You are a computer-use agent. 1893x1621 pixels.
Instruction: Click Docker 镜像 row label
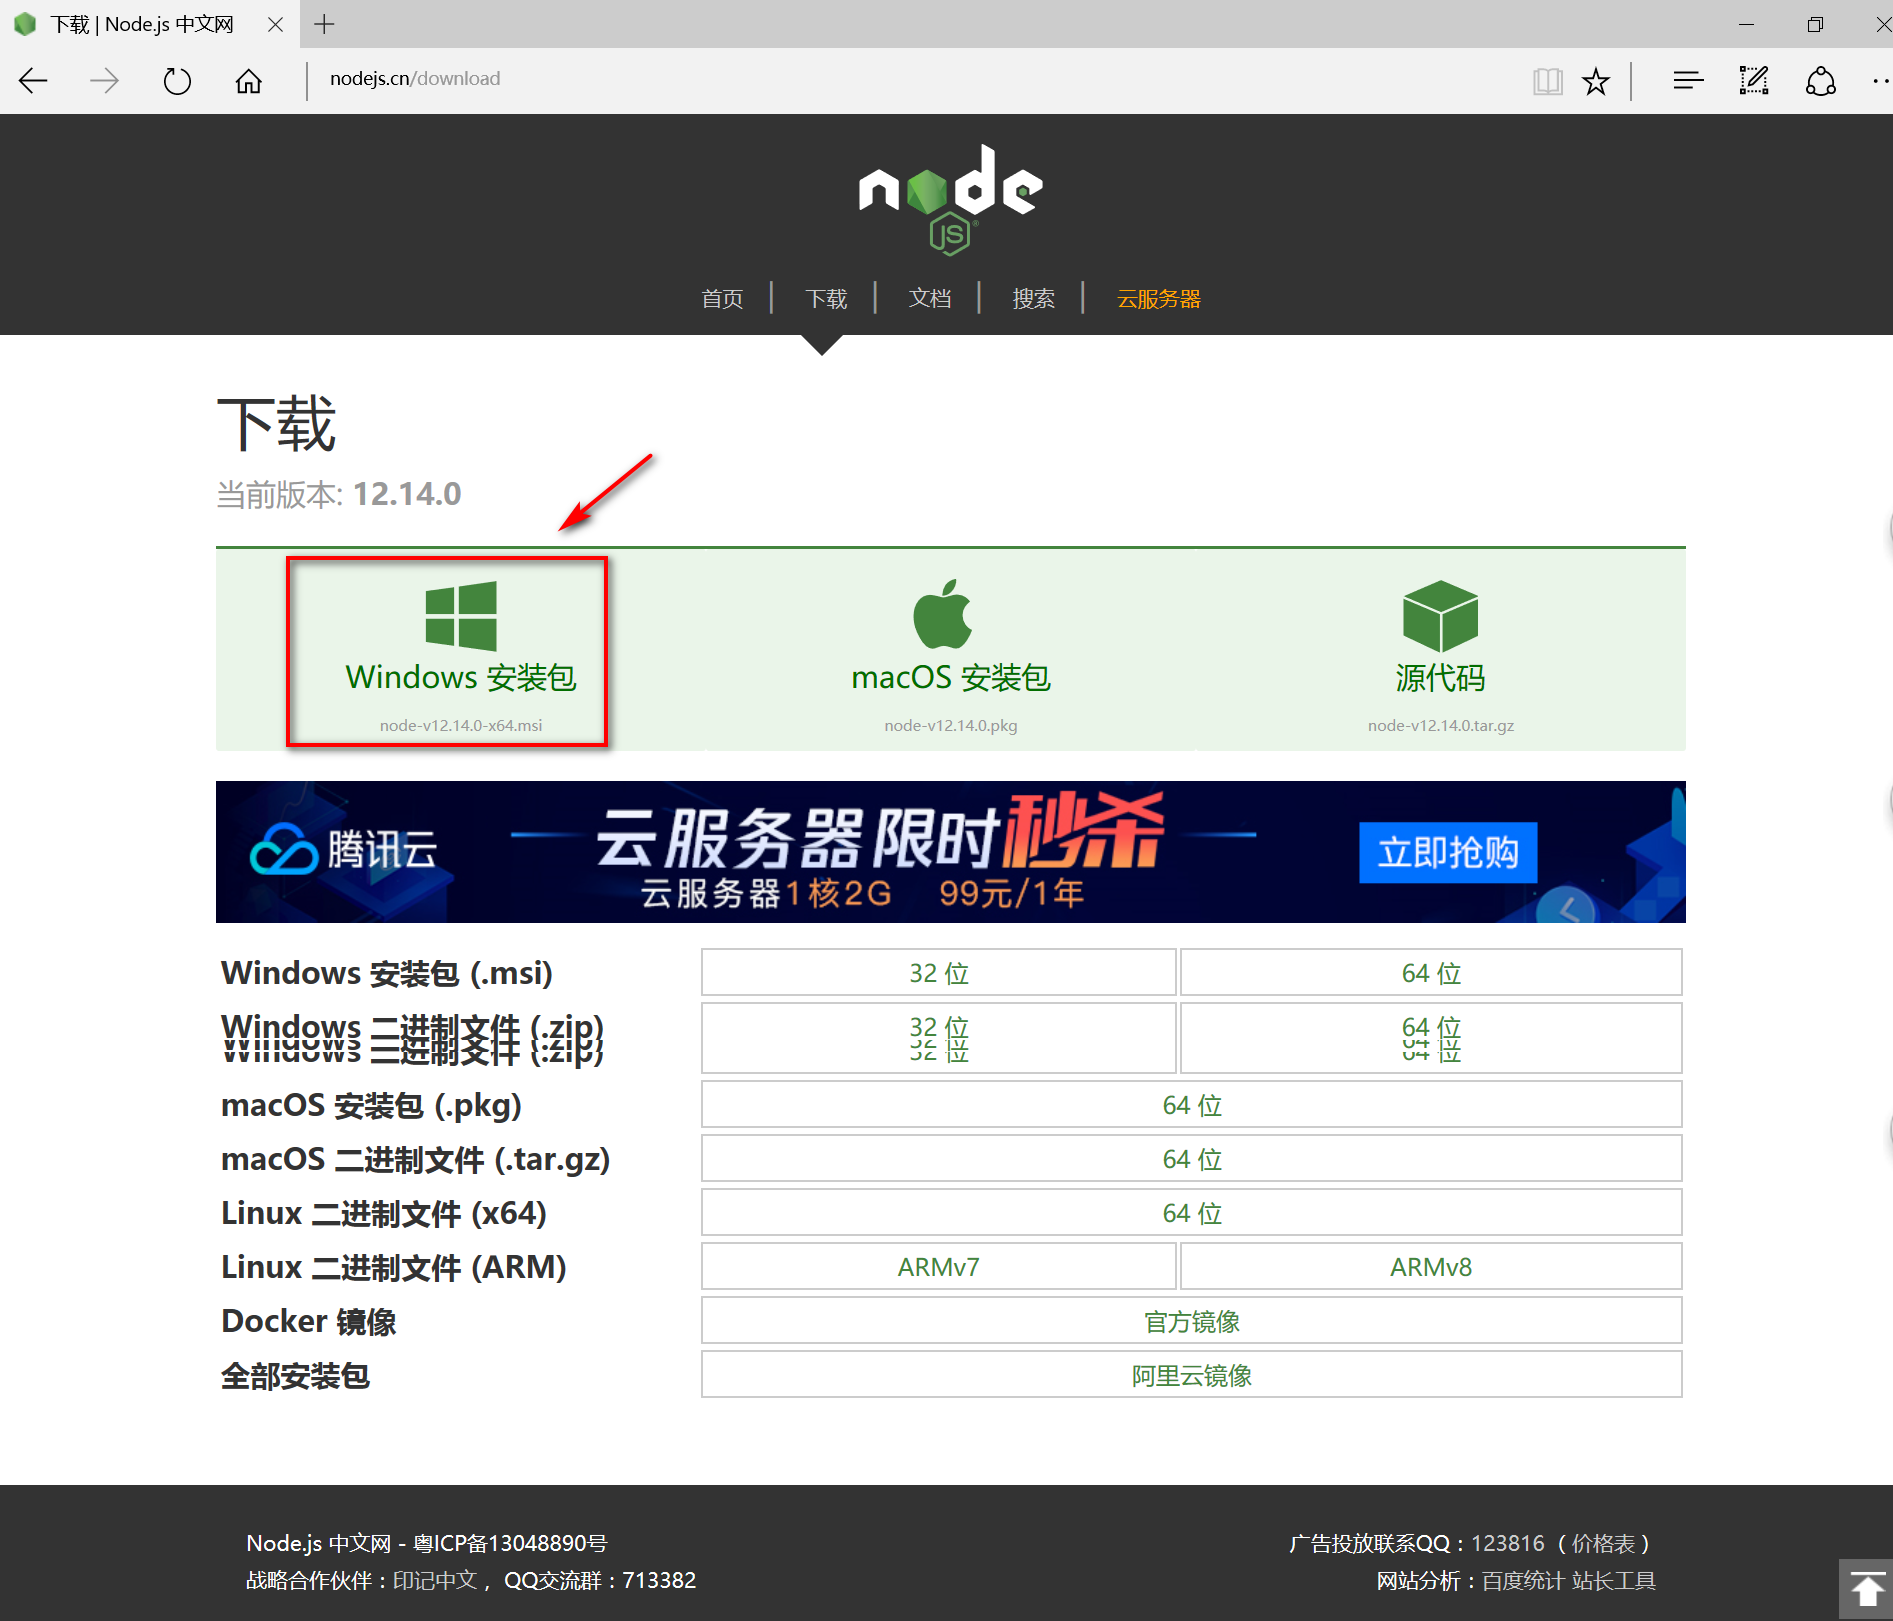click(x=309, y=1321)
